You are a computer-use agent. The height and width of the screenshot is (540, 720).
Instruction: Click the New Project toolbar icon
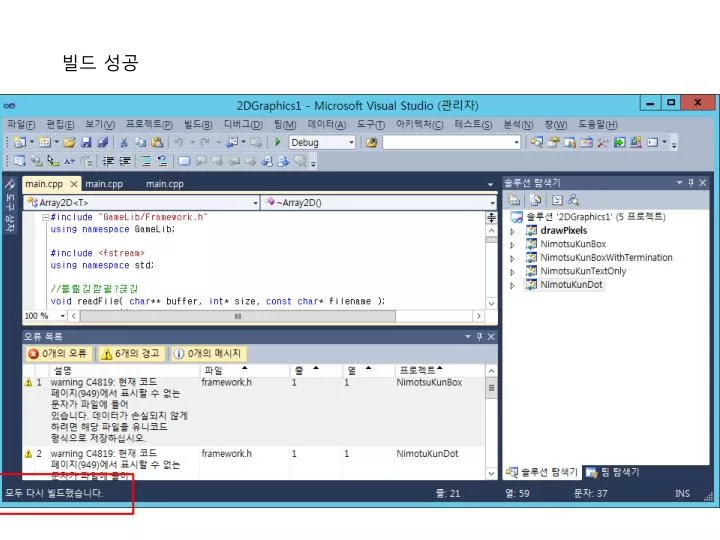point(20,142)
